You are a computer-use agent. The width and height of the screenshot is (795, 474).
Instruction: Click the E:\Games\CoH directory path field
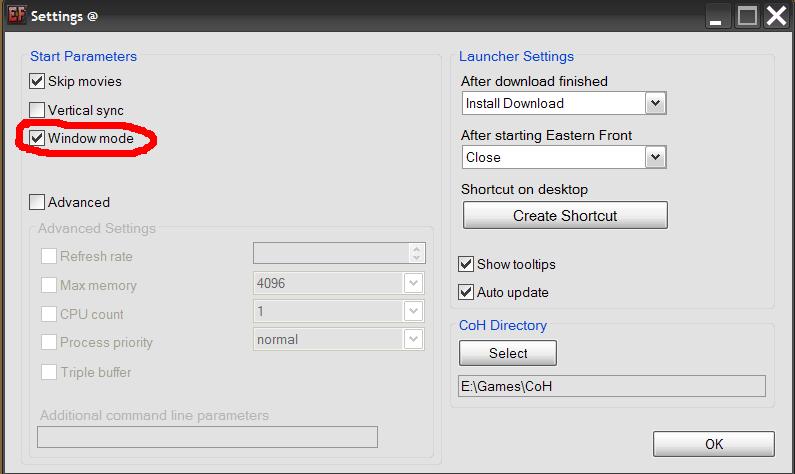(612, 386)
